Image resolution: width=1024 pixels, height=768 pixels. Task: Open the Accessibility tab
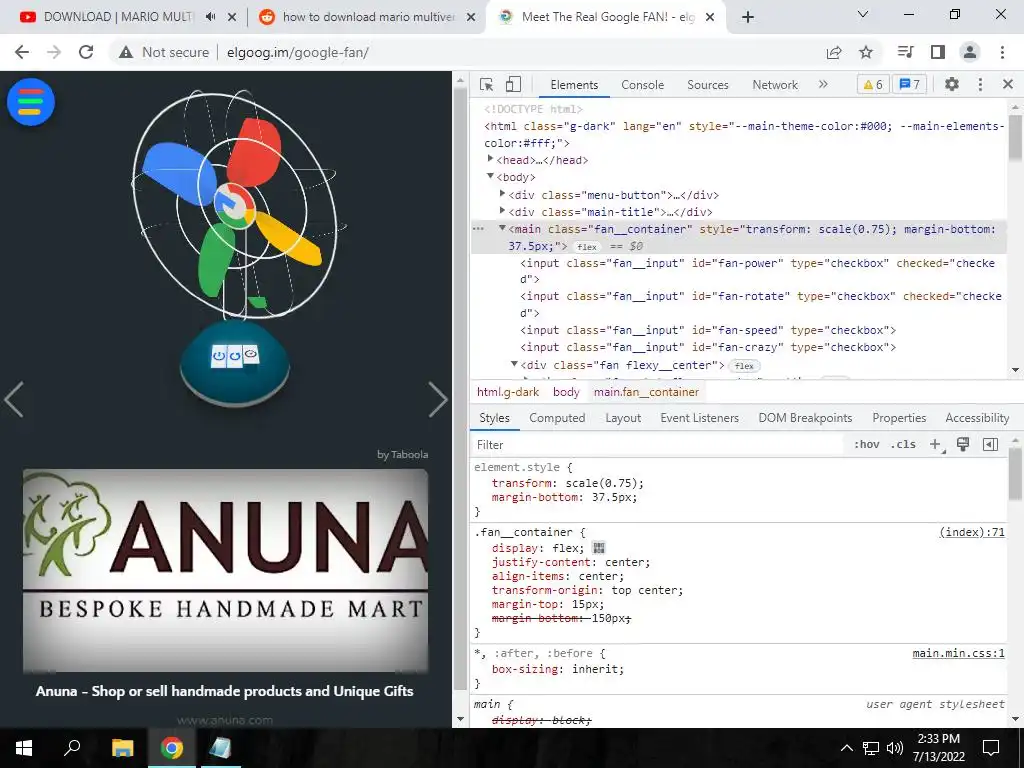[977, 418]
